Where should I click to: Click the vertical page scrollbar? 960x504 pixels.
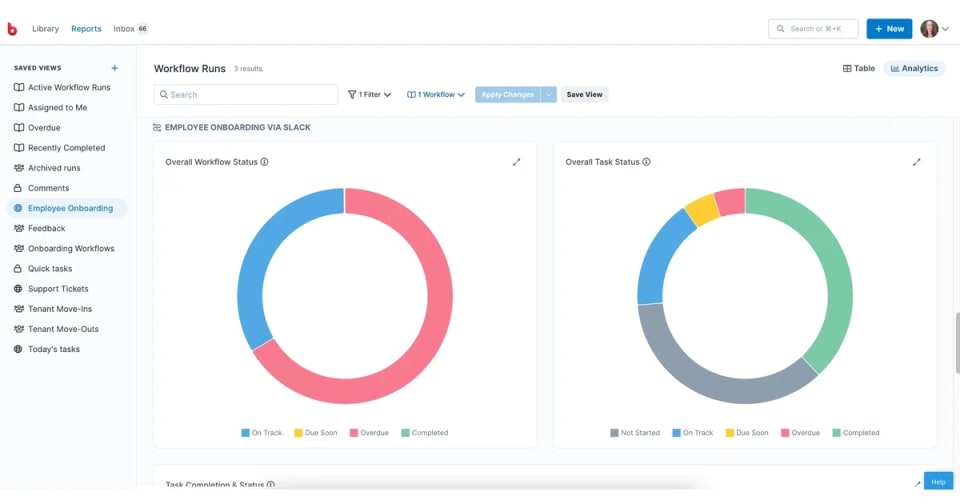957,343
